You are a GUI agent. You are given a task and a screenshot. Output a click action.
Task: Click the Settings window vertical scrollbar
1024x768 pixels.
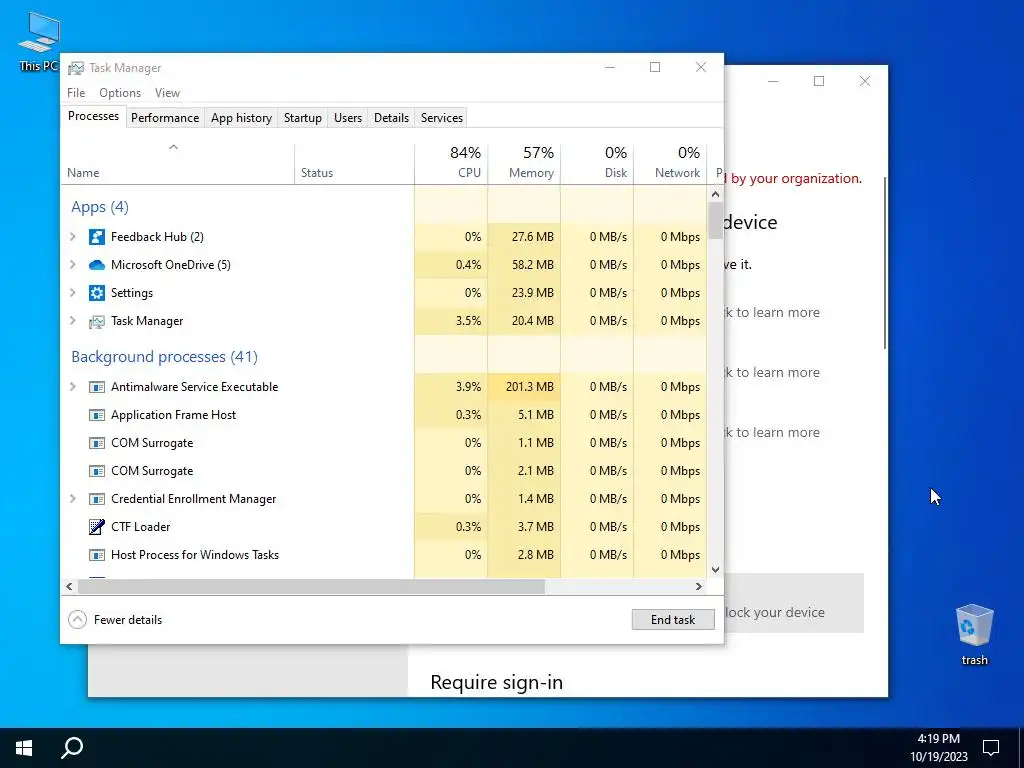click(885, 263)
